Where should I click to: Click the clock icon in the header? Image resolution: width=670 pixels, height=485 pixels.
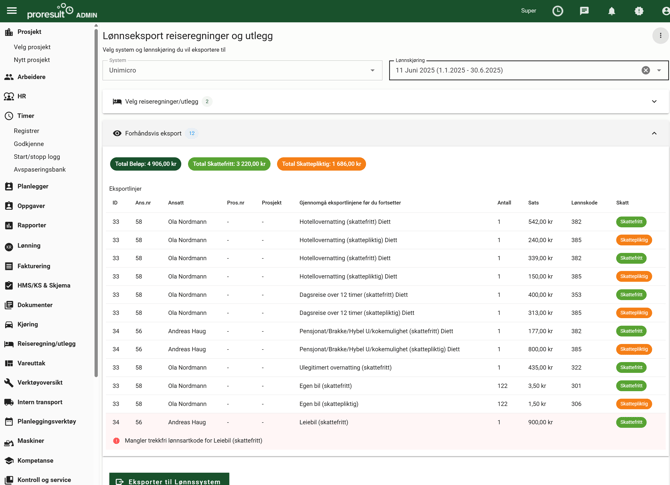click(x=558, y=11)
